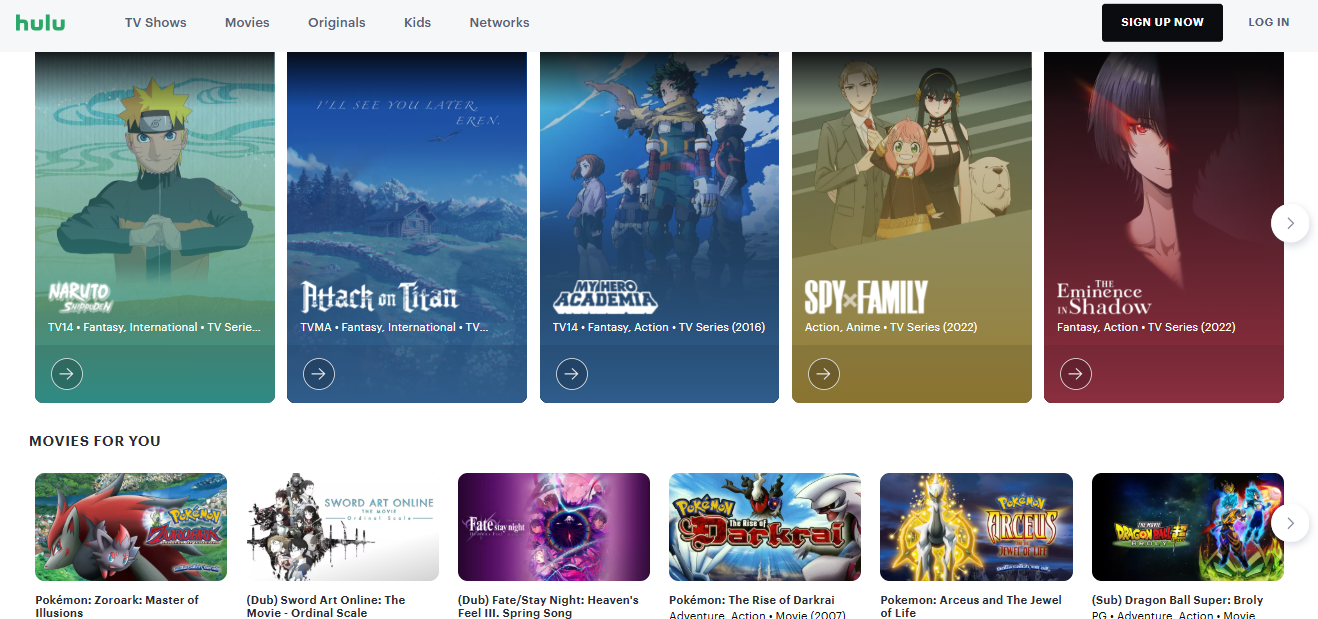The width and height of the screenshot is (1318, 619).
Task: Open the Movies menu
Action: [x=247, y=22]
